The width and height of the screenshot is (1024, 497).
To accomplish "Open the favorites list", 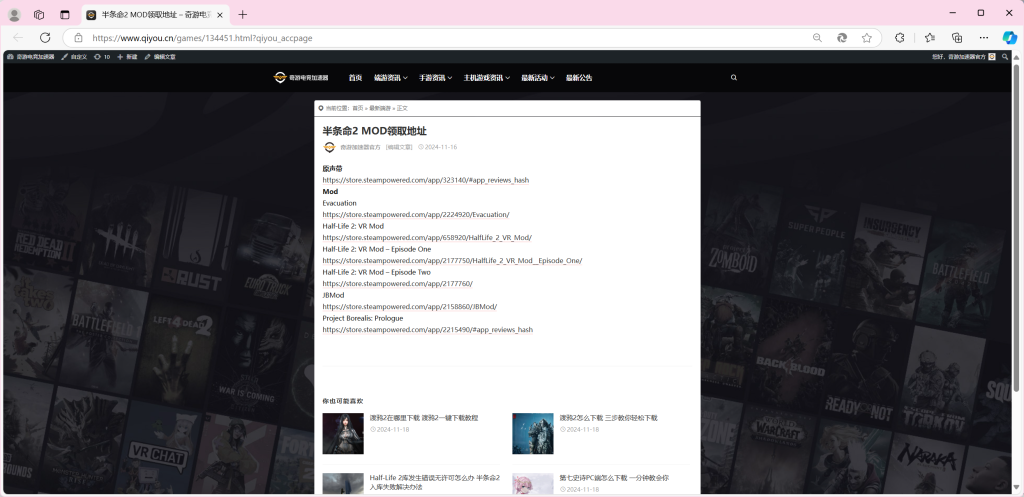I will tap(930, 38).
